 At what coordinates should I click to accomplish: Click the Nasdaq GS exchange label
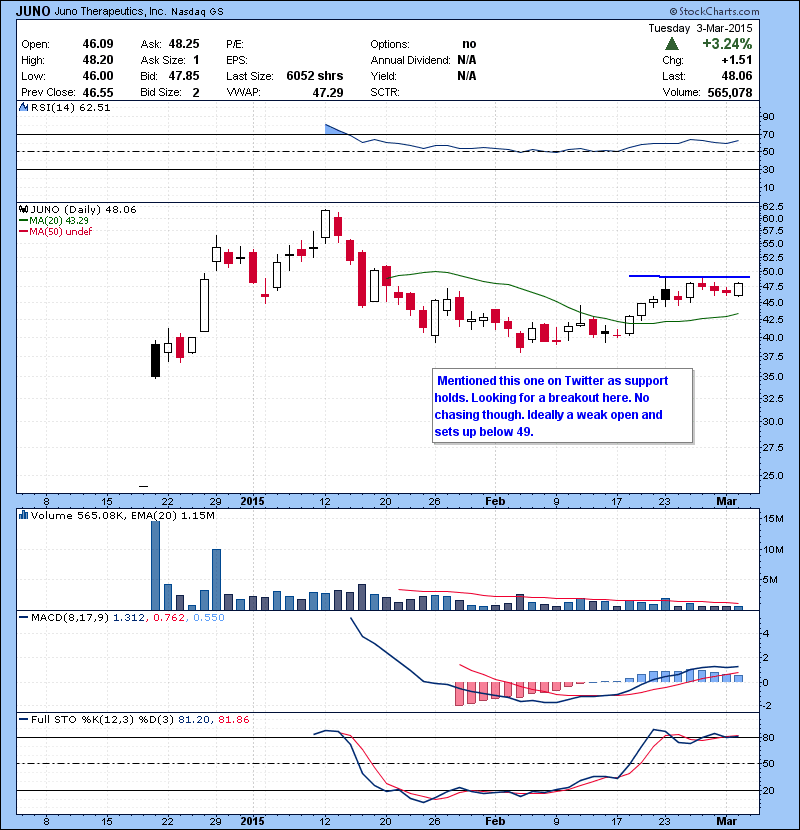(197, 11)
